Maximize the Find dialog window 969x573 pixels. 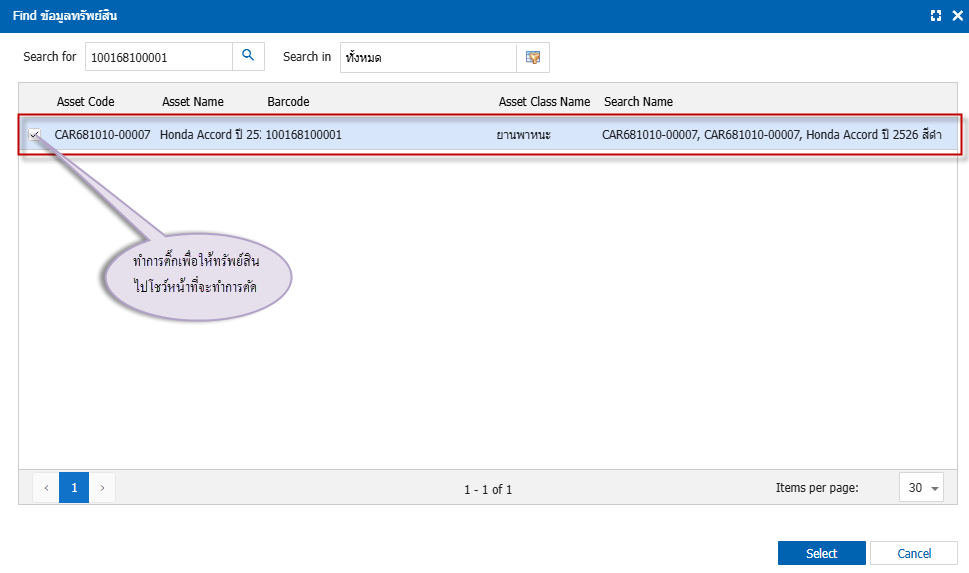tap(936, 16)
